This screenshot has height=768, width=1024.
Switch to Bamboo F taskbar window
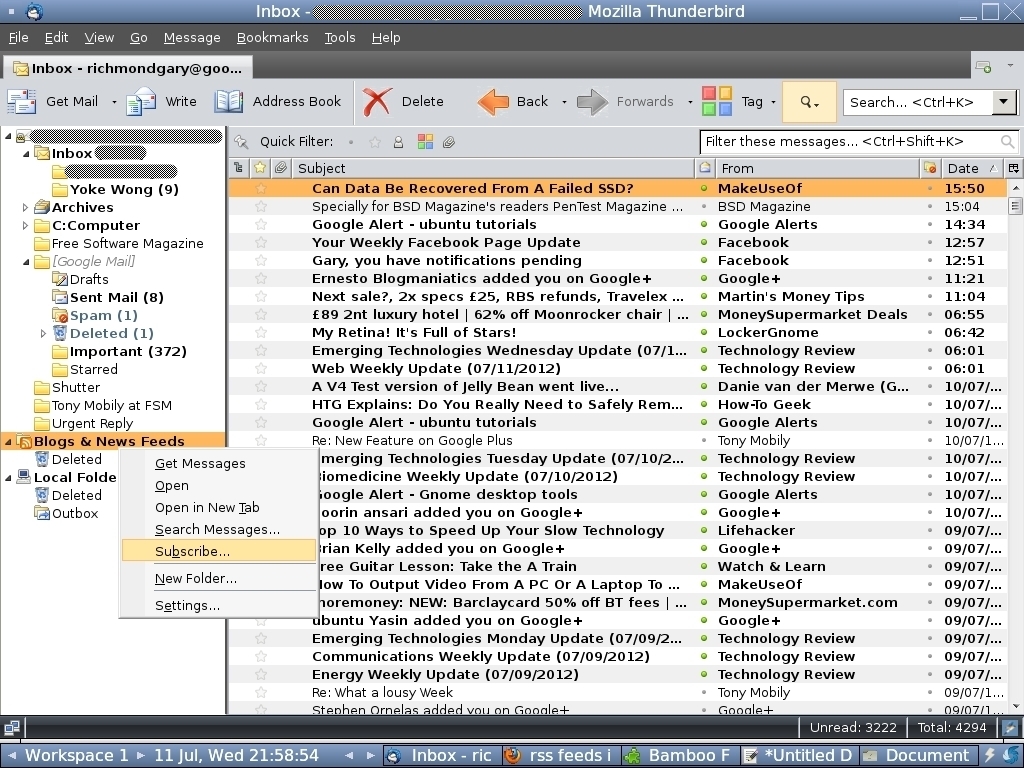679,756
